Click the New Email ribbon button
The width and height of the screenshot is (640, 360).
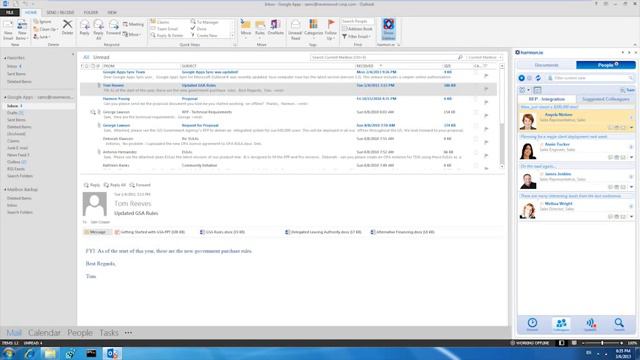[8, 30]
